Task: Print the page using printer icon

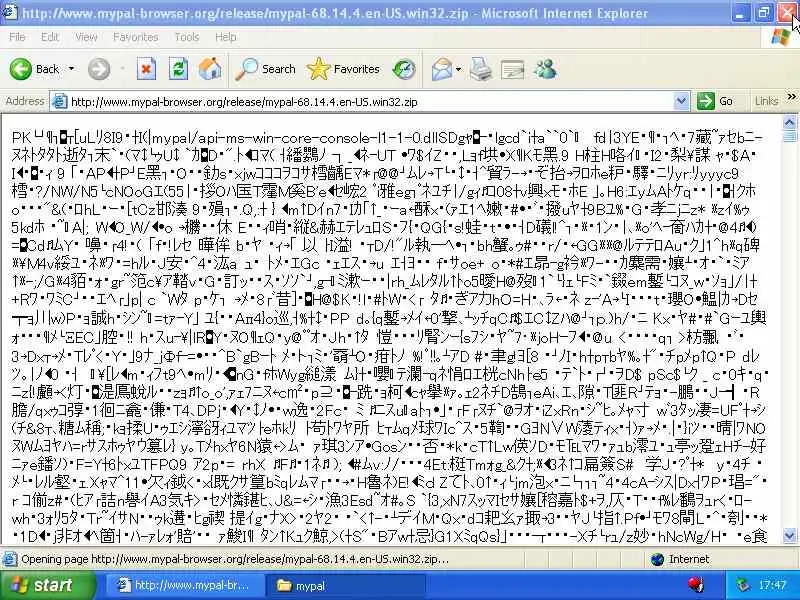Action: tap(481, 69)
